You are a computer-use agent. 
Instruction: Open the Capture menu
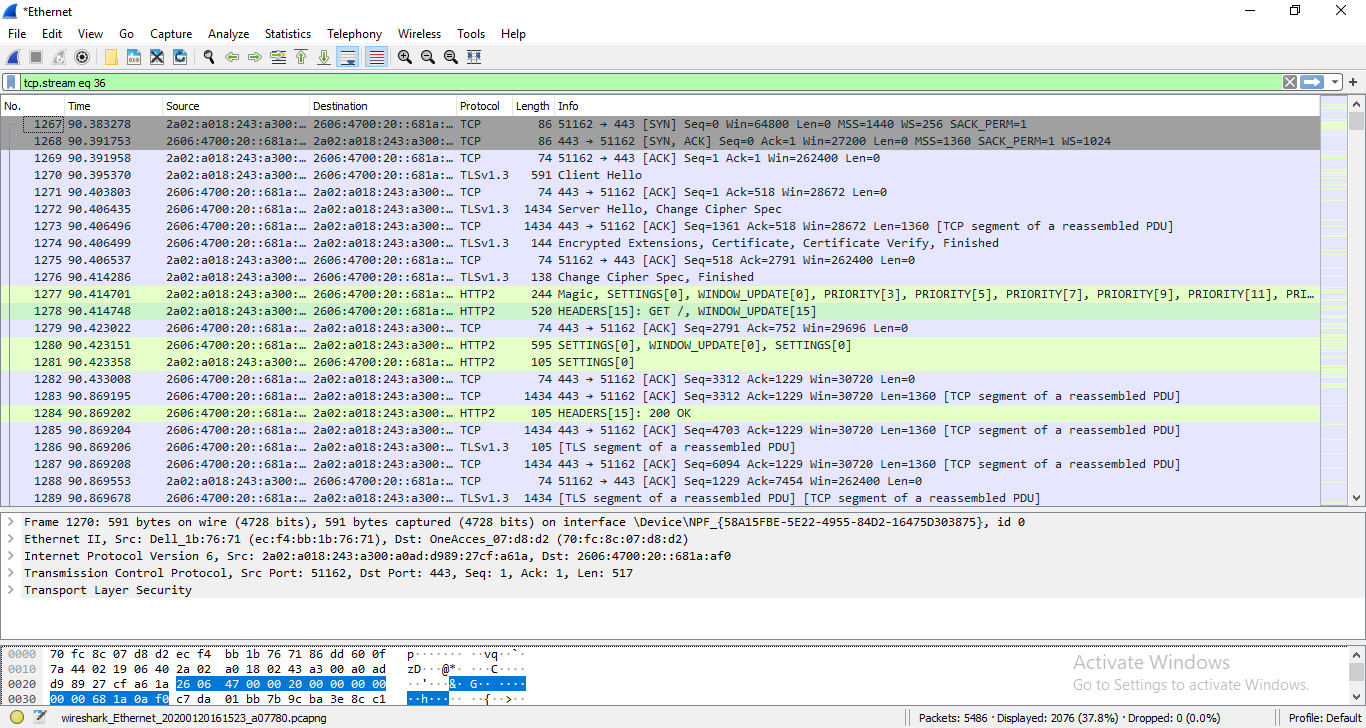[x=171, y=34]
